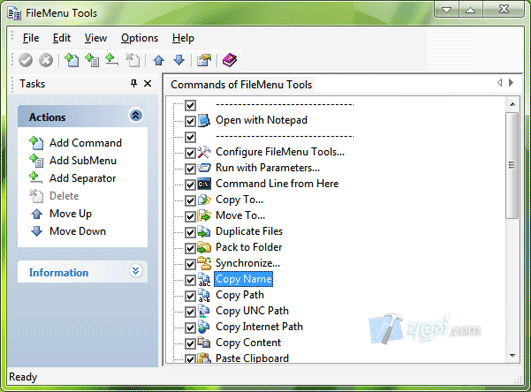Click the green Apply checkmark toolbar icon

pyautogui.click(x=26, y=61)
